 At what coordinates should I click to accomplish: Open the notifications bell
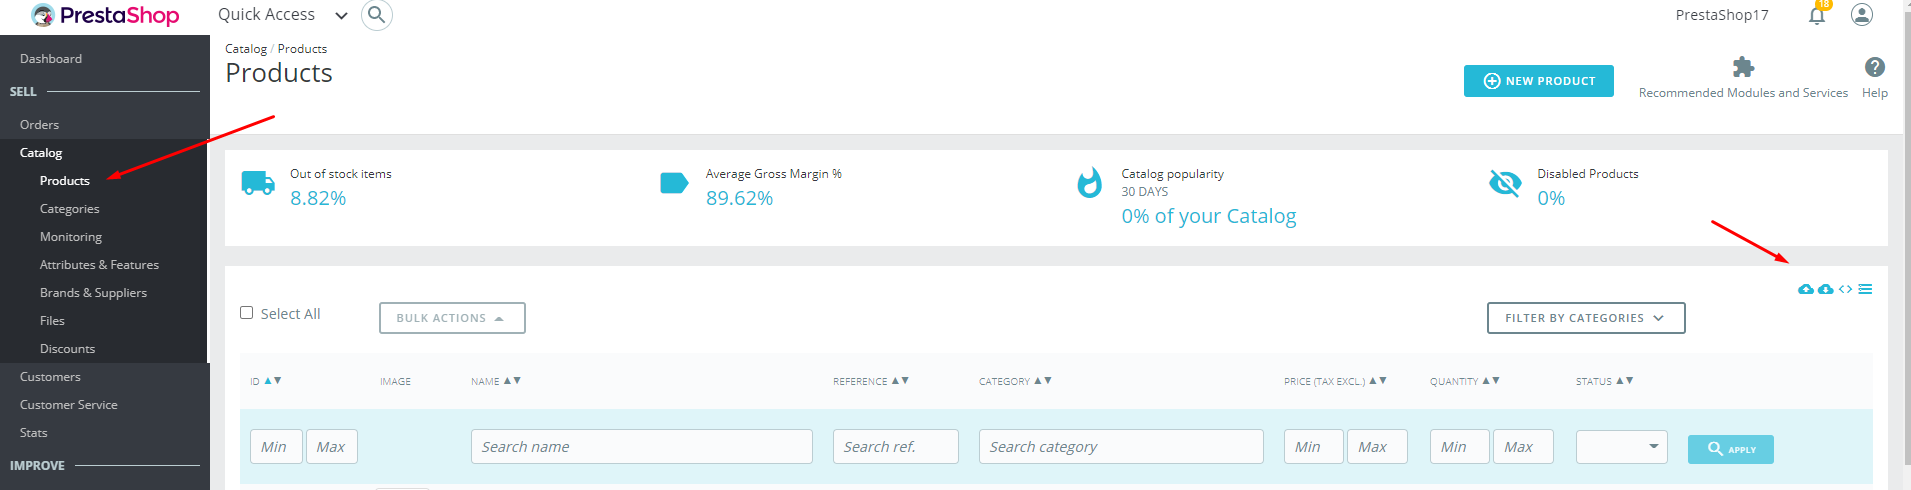[1817, 15]
